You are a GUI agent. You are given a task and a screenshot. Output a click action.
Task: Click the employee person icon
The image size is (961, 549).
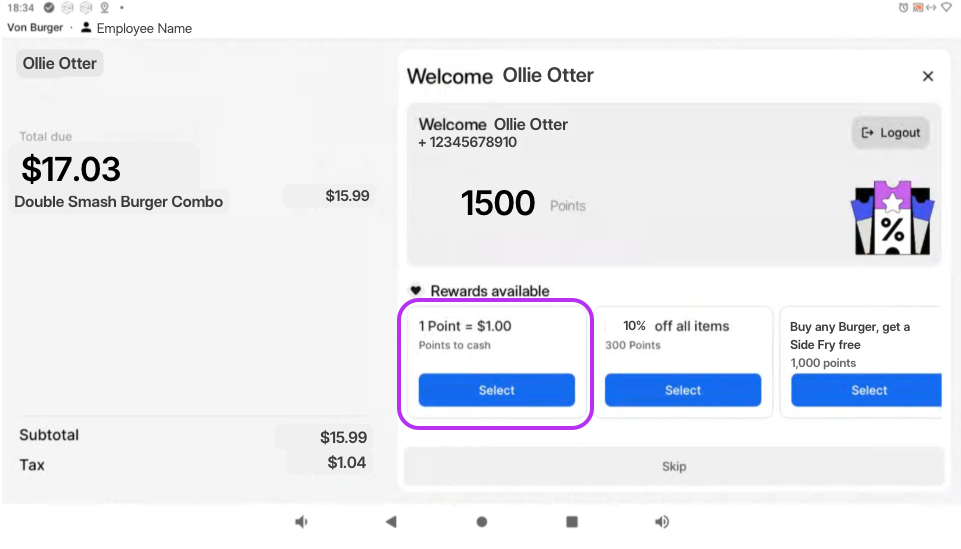(x=87, y=28)
